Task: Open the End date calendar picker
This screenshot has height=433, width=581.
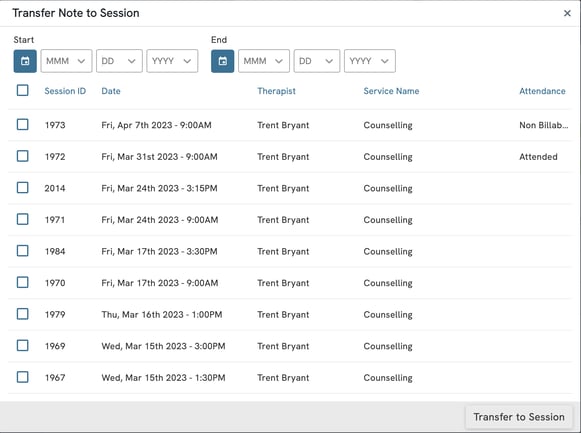Action: (223, 61)
